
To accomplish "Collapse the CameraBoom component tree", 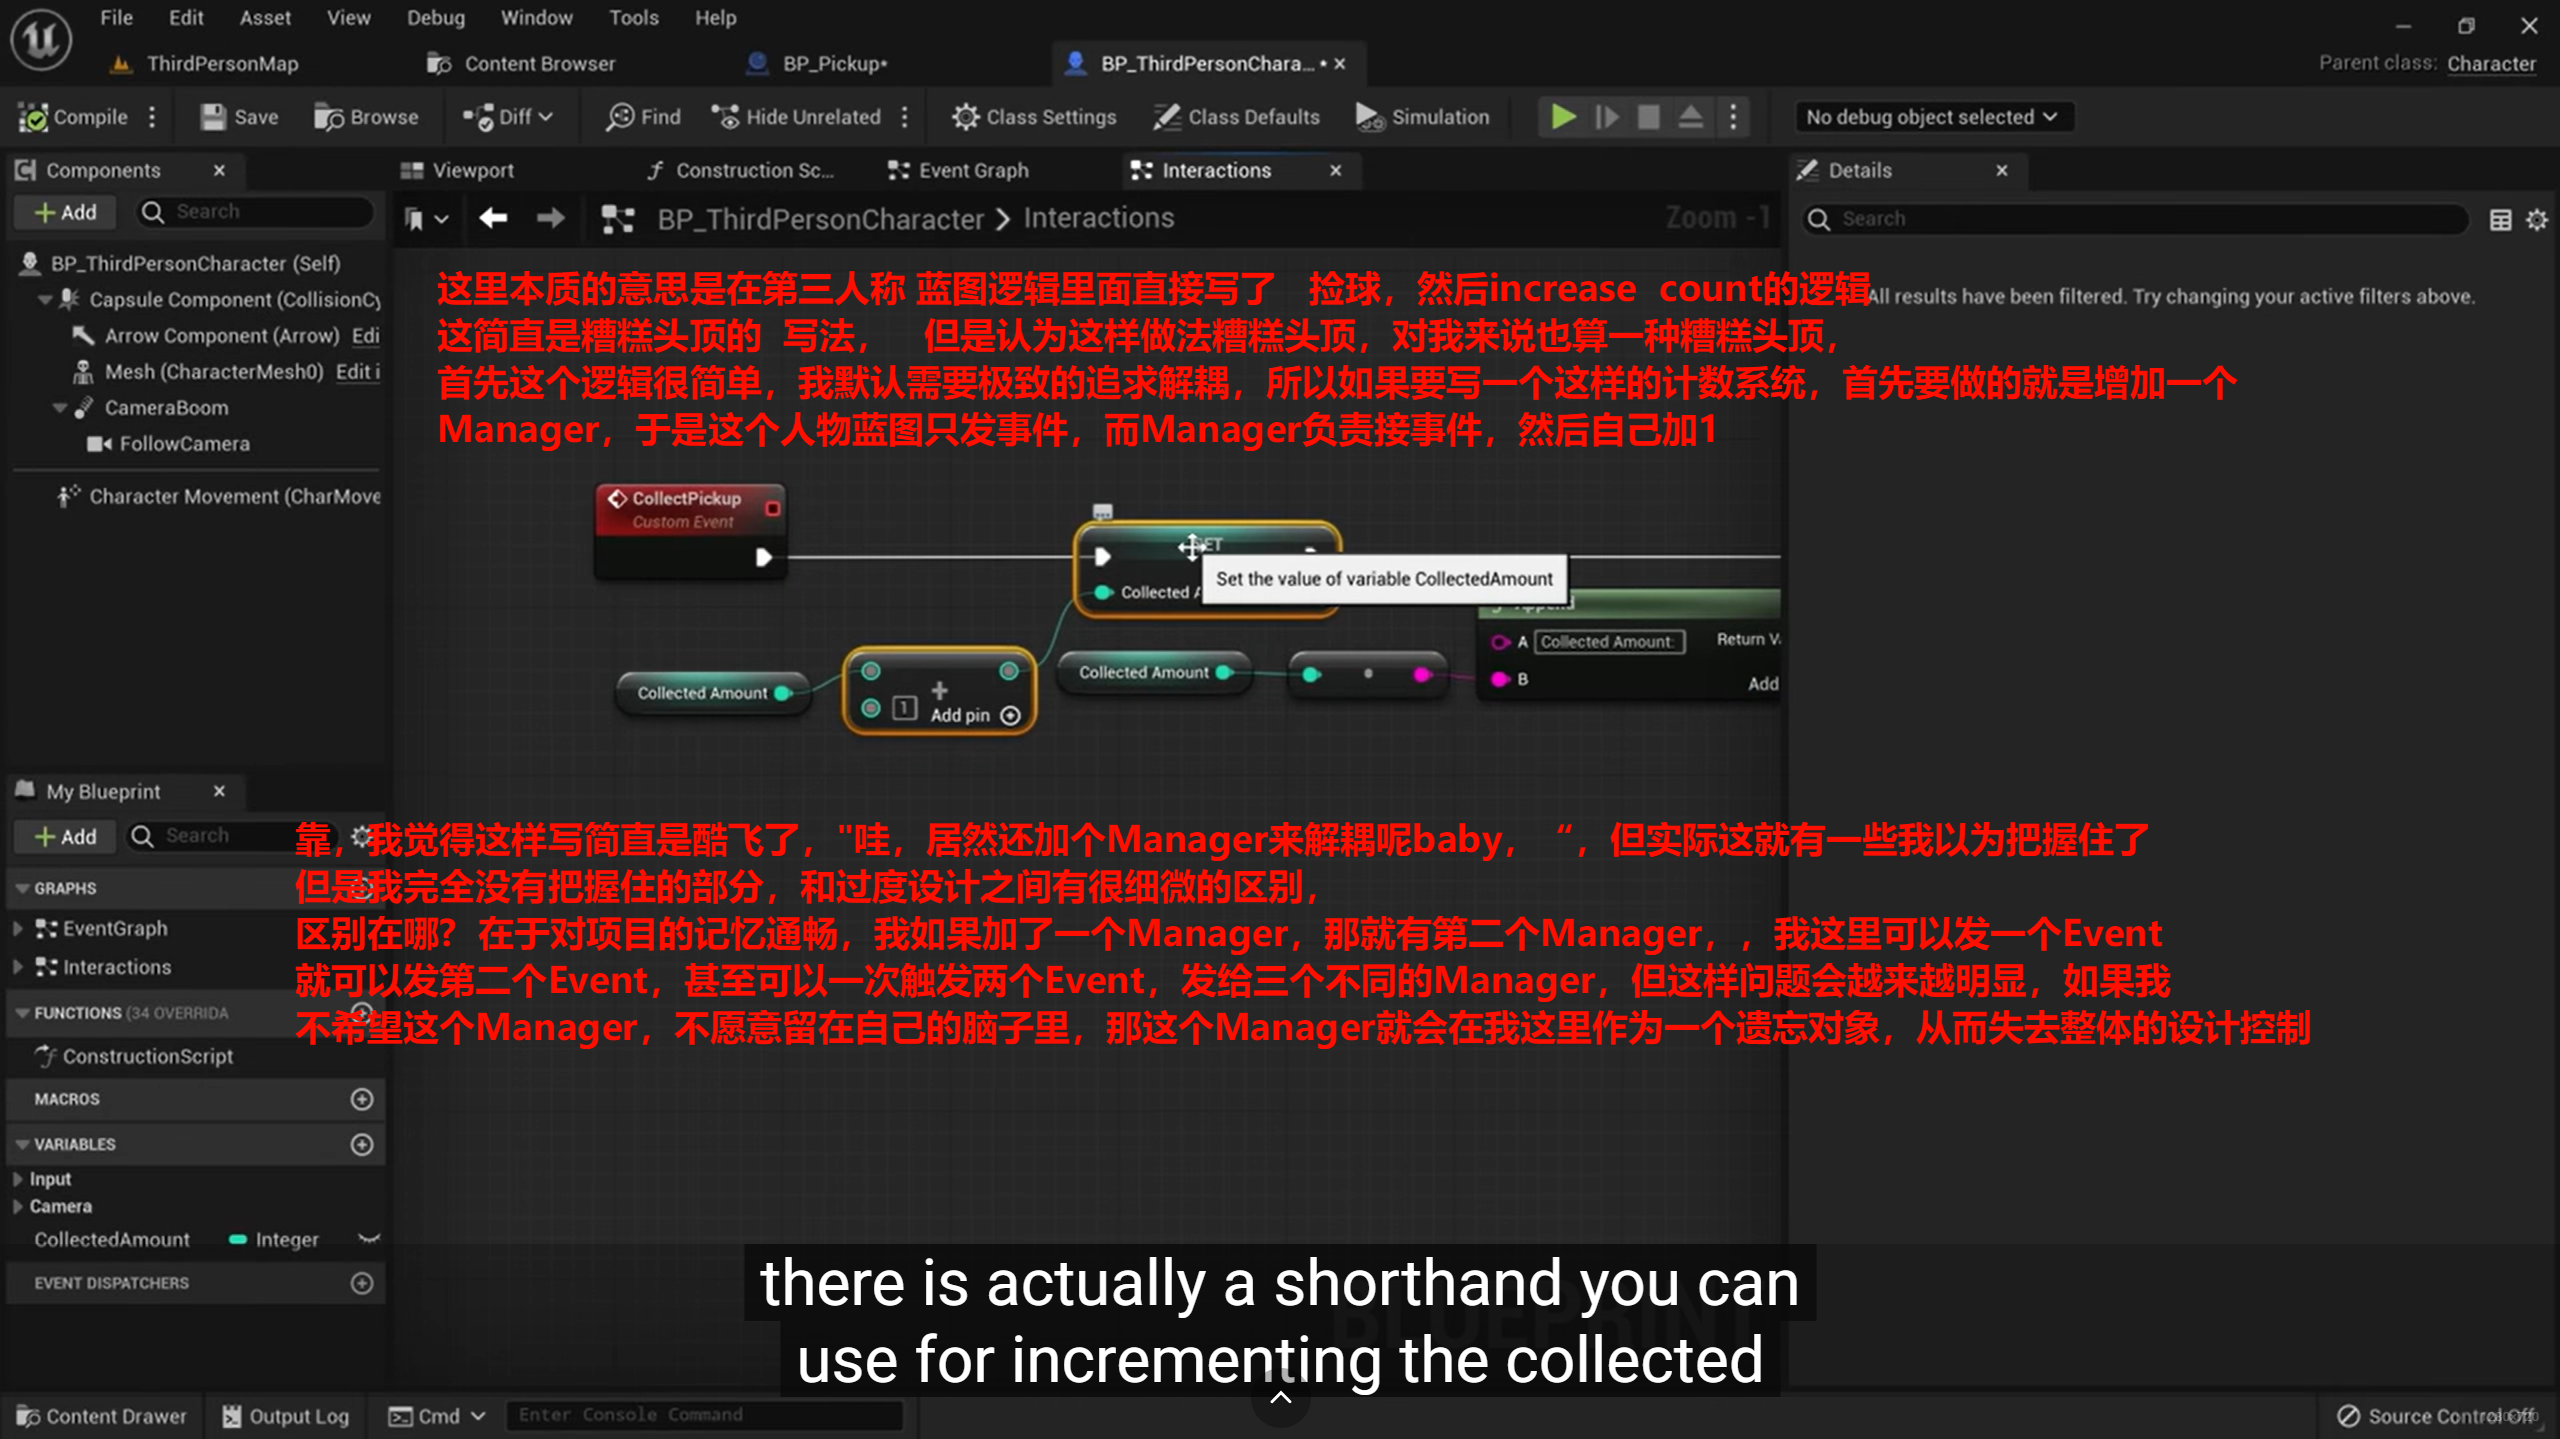I will [60, 408].
